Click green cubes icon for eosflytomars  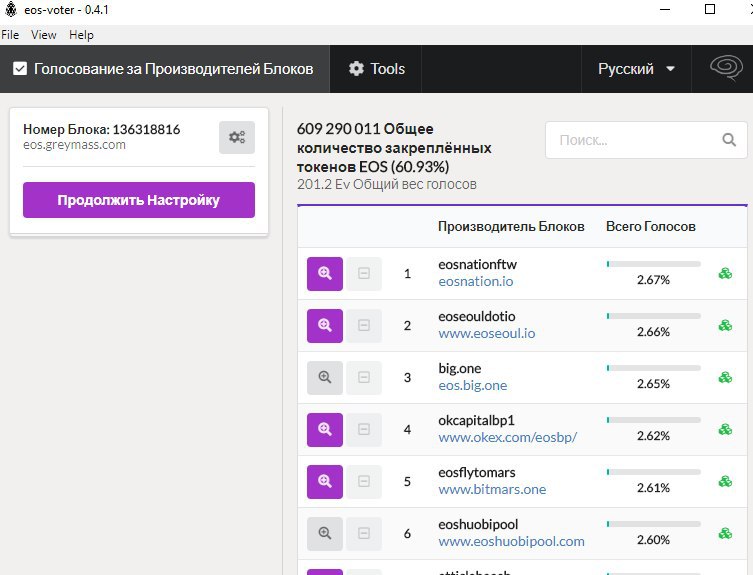(725, 481)
